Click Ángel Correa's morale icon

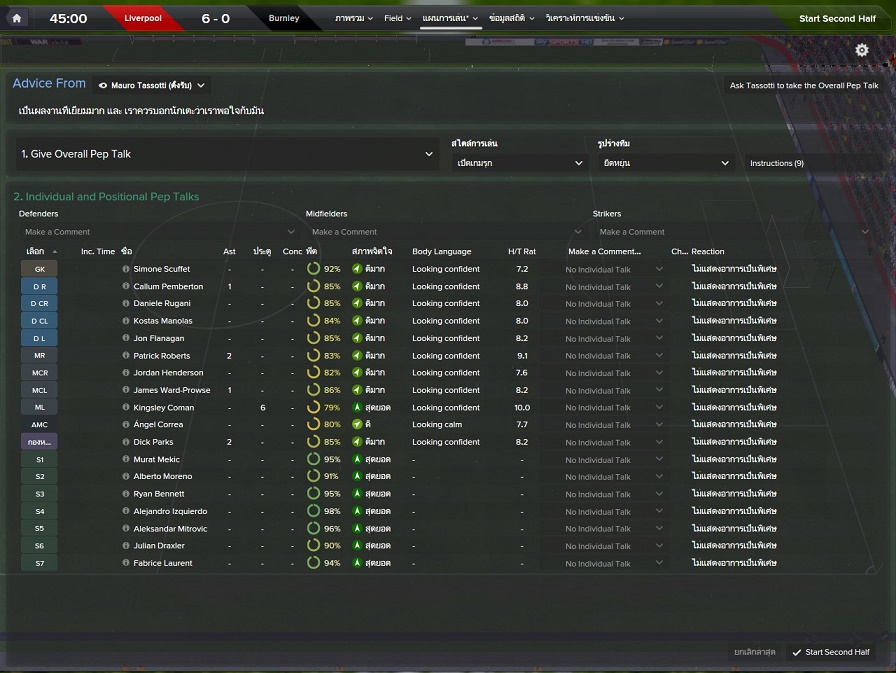point(357,424)
